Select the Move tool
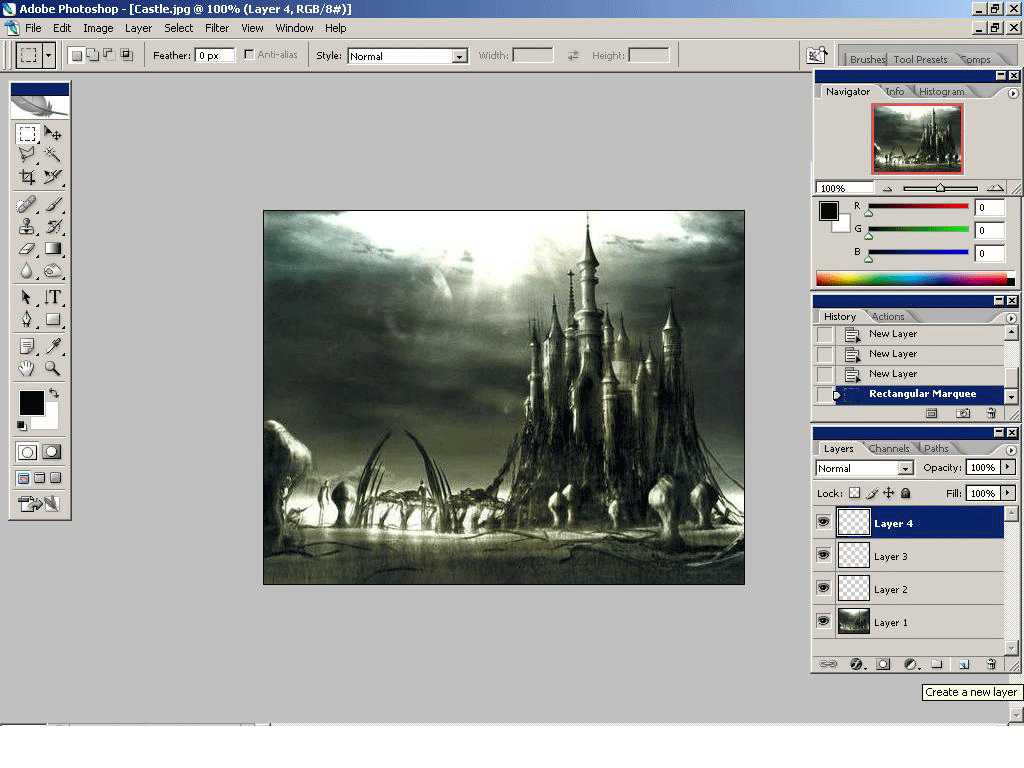 click(x=52, y=134)
